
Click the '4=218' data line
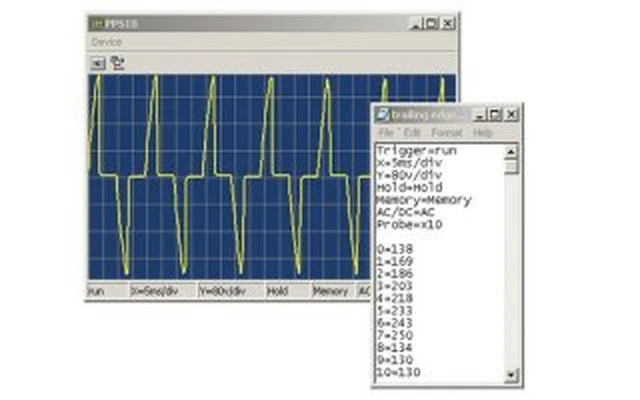pyautogui.click(x=395, y=298)
